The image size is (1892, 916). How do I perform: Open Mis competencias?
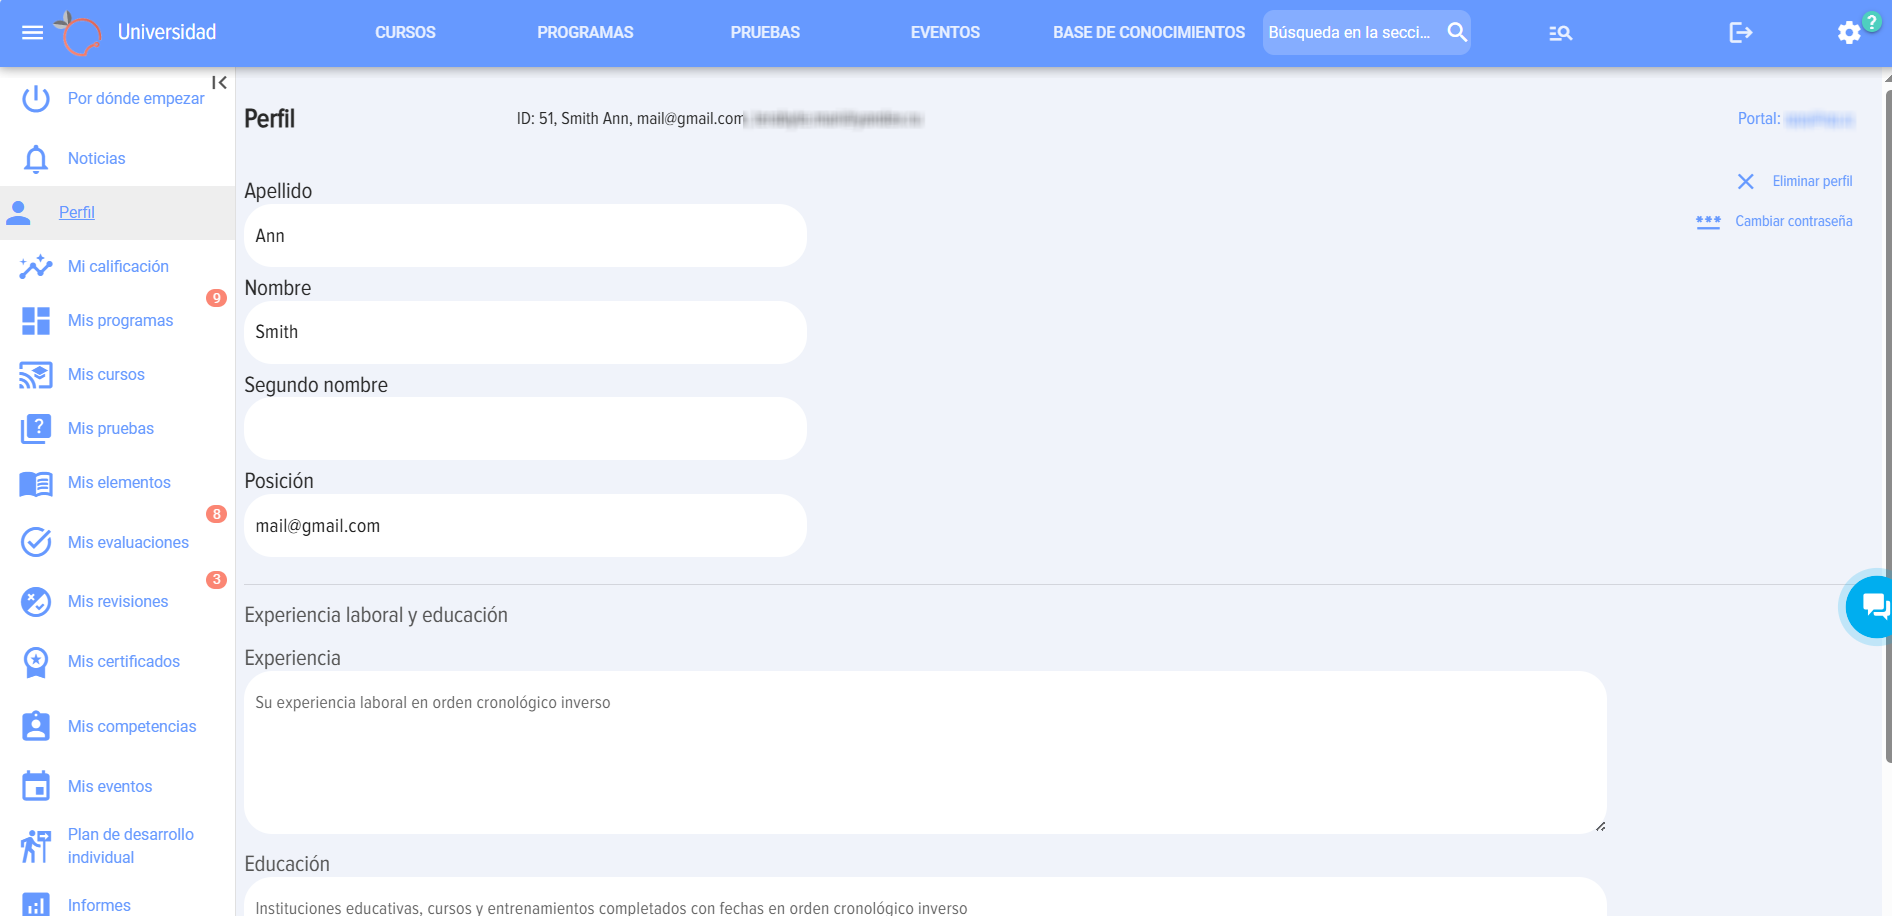[x=132, y=727]
